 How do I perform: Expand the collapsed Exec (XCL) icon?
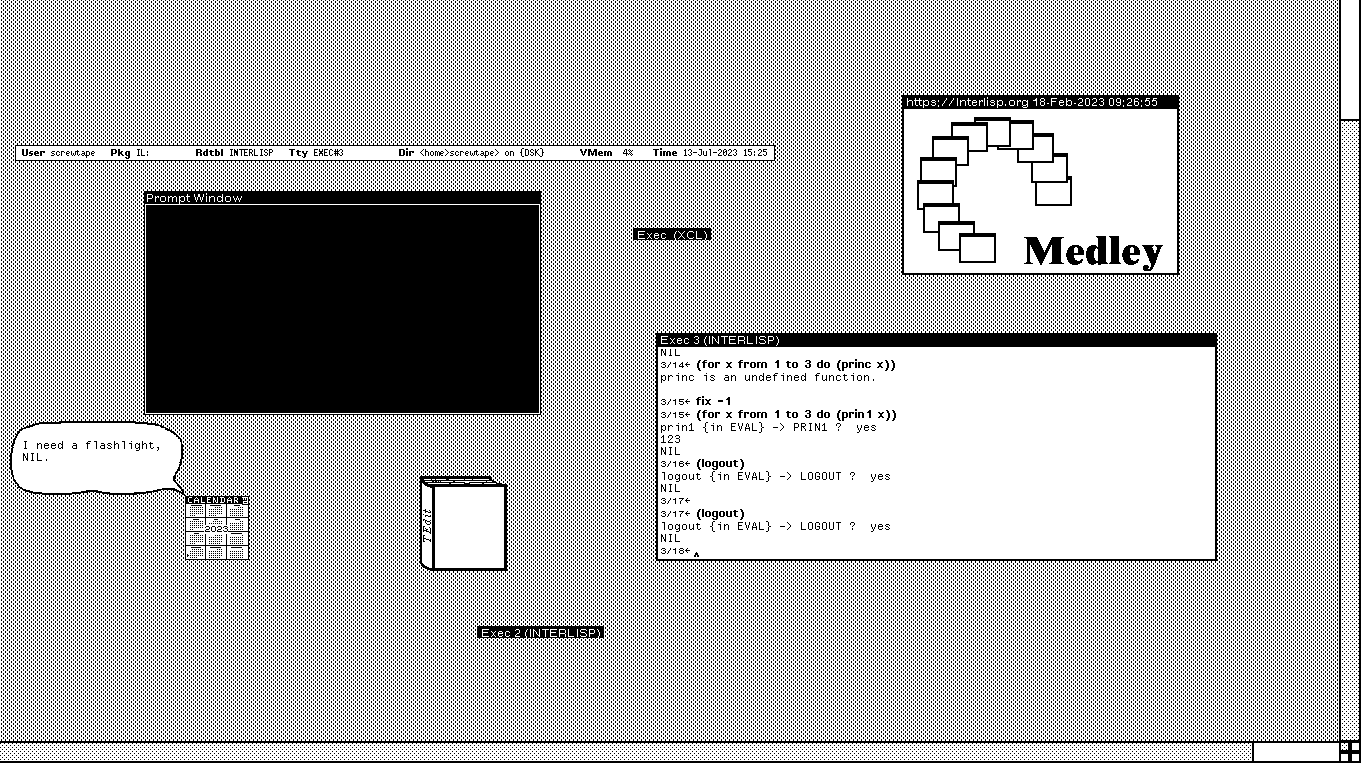click(x=672, y=235)
